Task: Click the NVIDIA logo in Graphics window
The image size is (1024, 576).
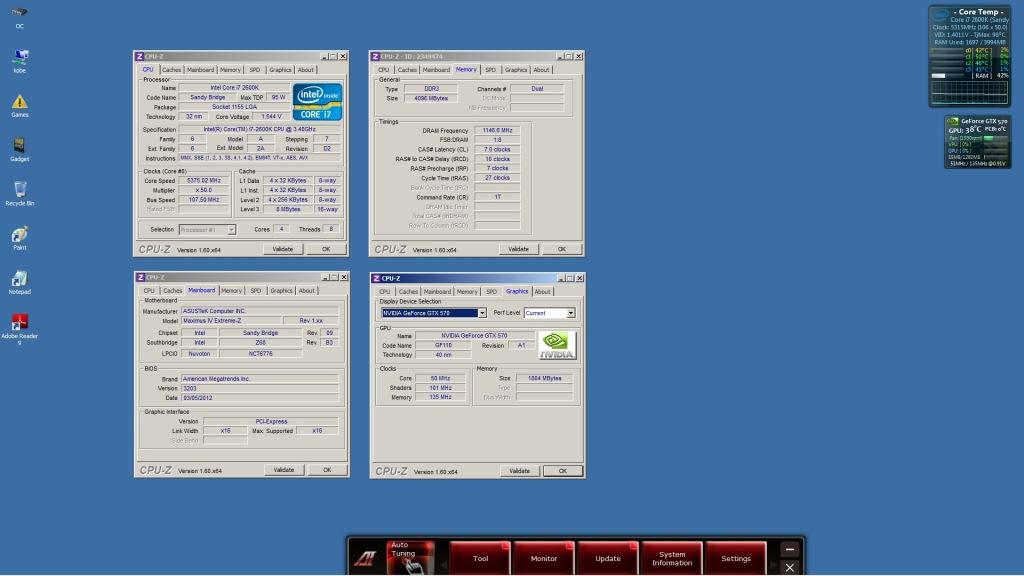Action: tap(557, 345)
